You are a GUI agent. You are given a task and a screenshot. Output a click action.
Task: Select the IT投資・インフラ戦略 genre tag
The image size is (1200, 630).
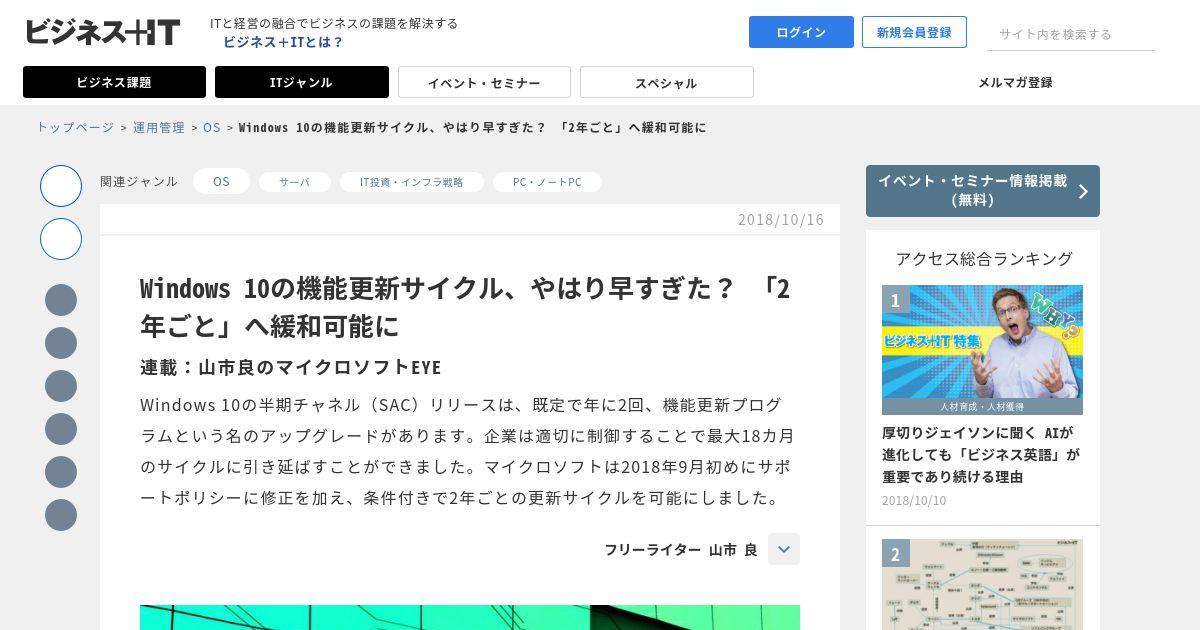coord(412,182)
